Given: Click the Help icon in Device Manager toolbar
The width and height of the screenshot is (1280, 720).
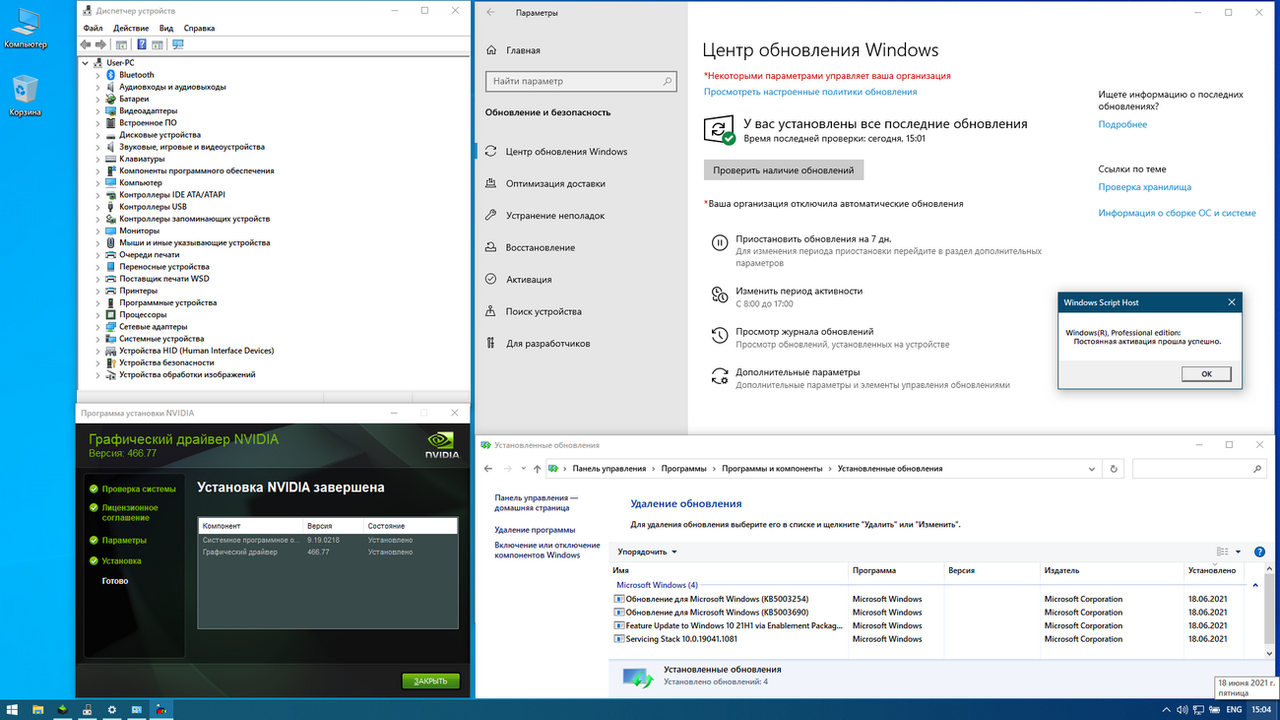Looking at the screenshot, I should point(141,45).
